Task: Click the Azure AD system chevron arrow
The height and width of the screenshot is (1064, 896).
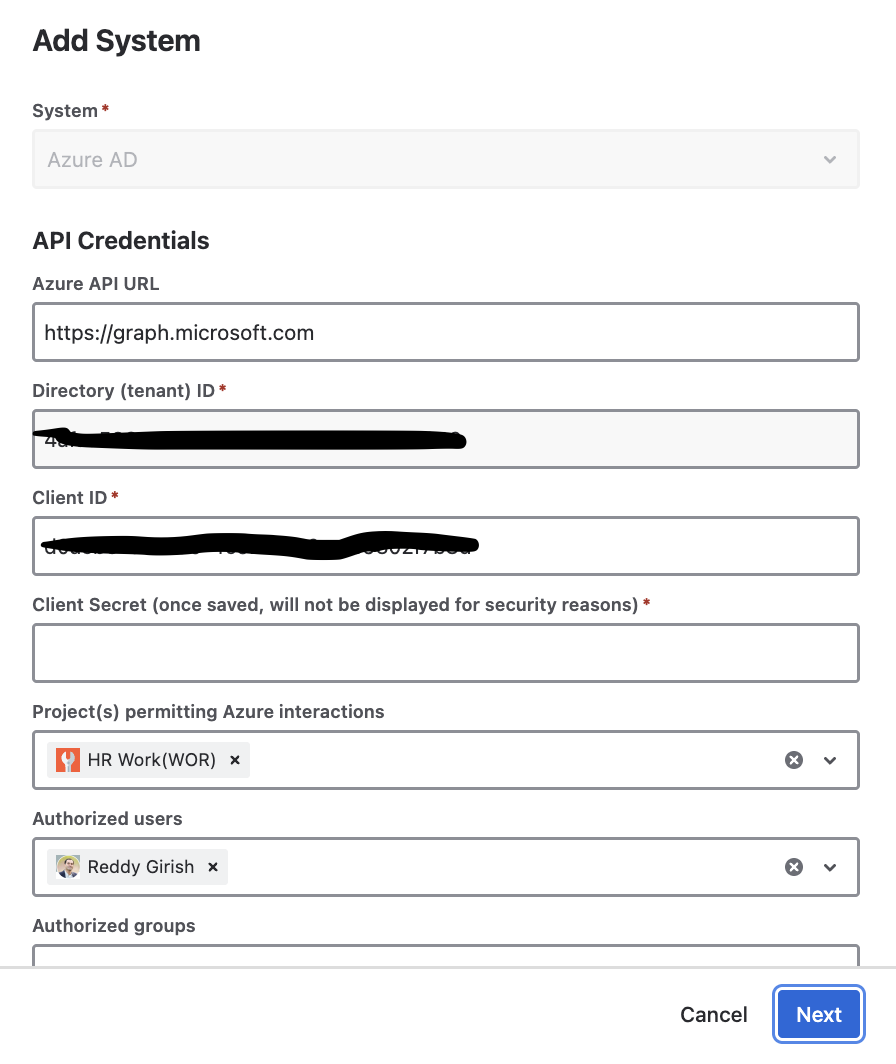Action: pos(829,159)
